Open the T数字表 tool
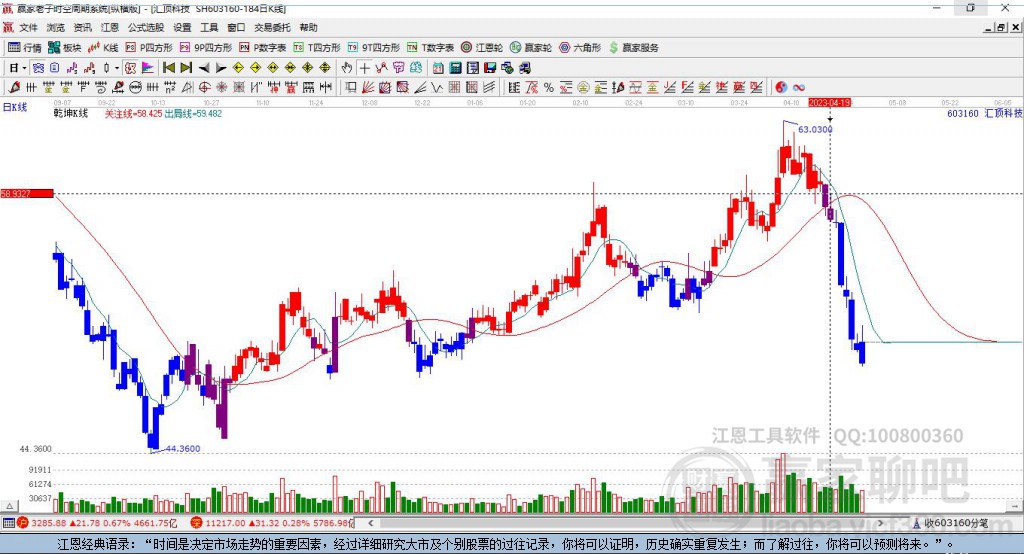The width and height of the screenshot is (1024, 554). 430,48
